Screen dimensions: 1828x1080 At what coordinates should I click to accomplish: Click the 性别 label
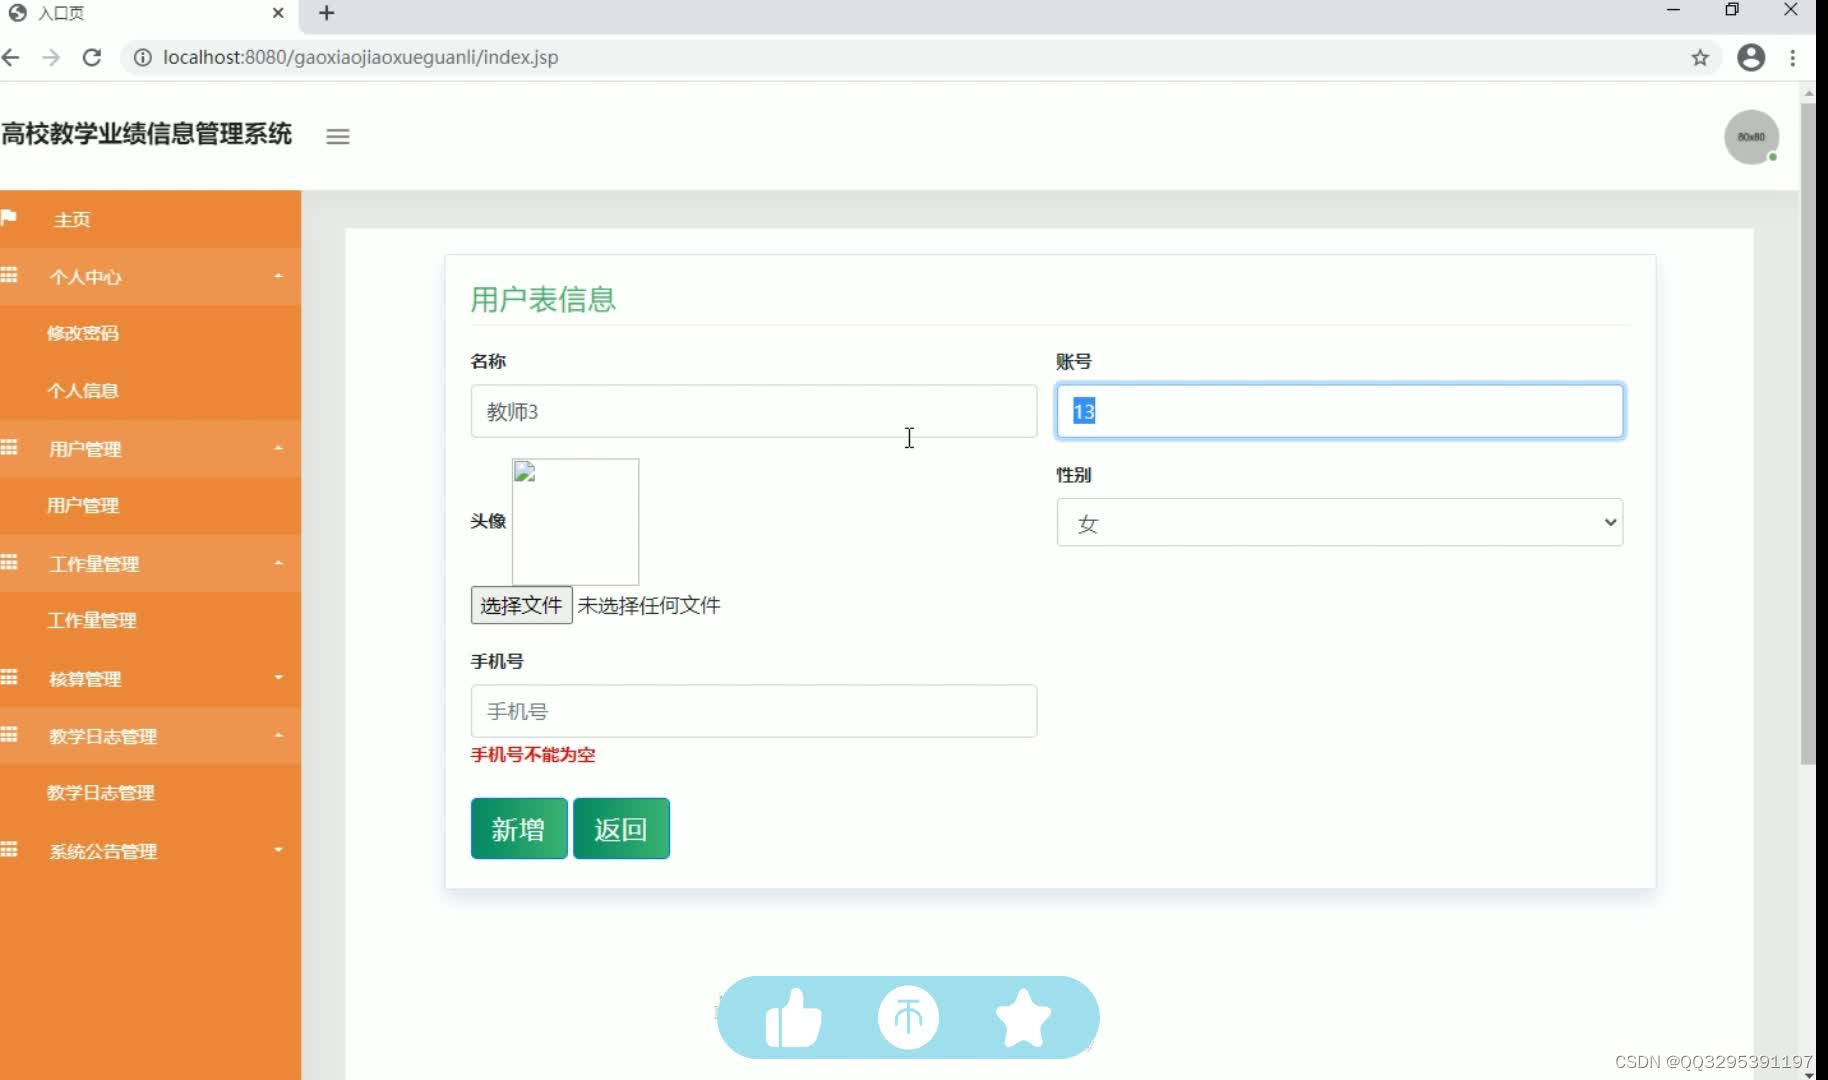pyautogui.click(x=1074, y=475)
